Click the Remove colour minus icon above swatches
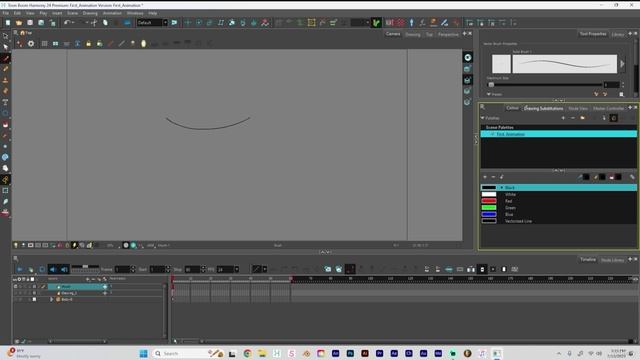The height and width of the screenshot is (360, 640). click(493, 177)
